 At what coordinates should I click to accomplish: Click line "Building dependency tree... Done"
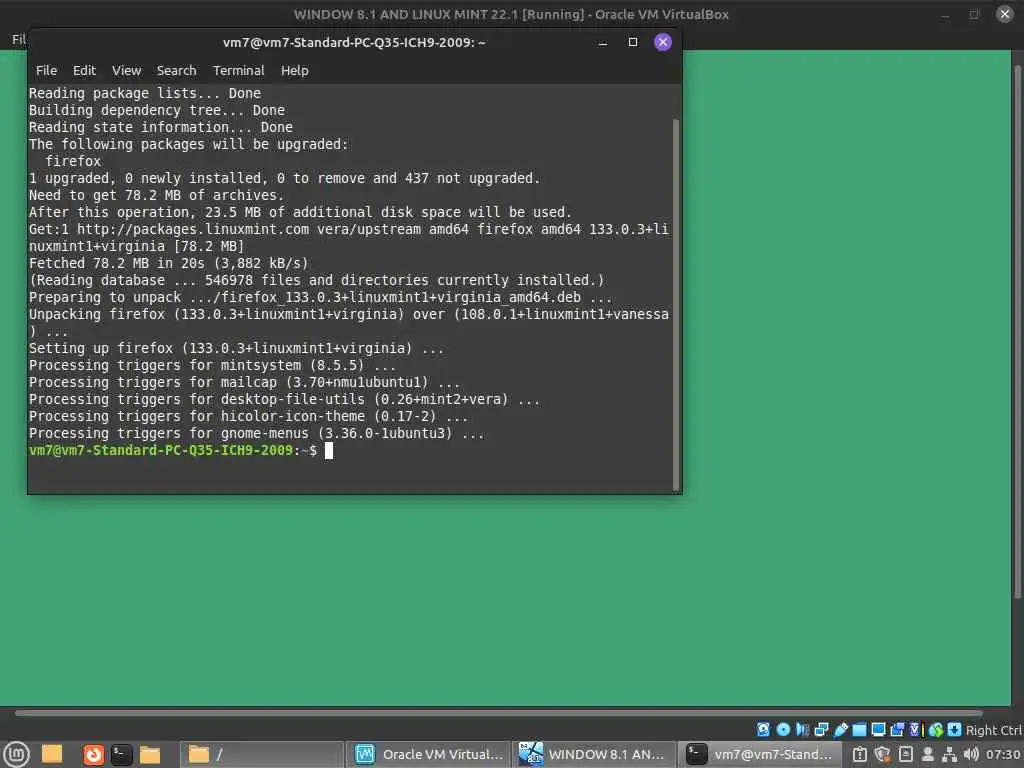point(157,110)
